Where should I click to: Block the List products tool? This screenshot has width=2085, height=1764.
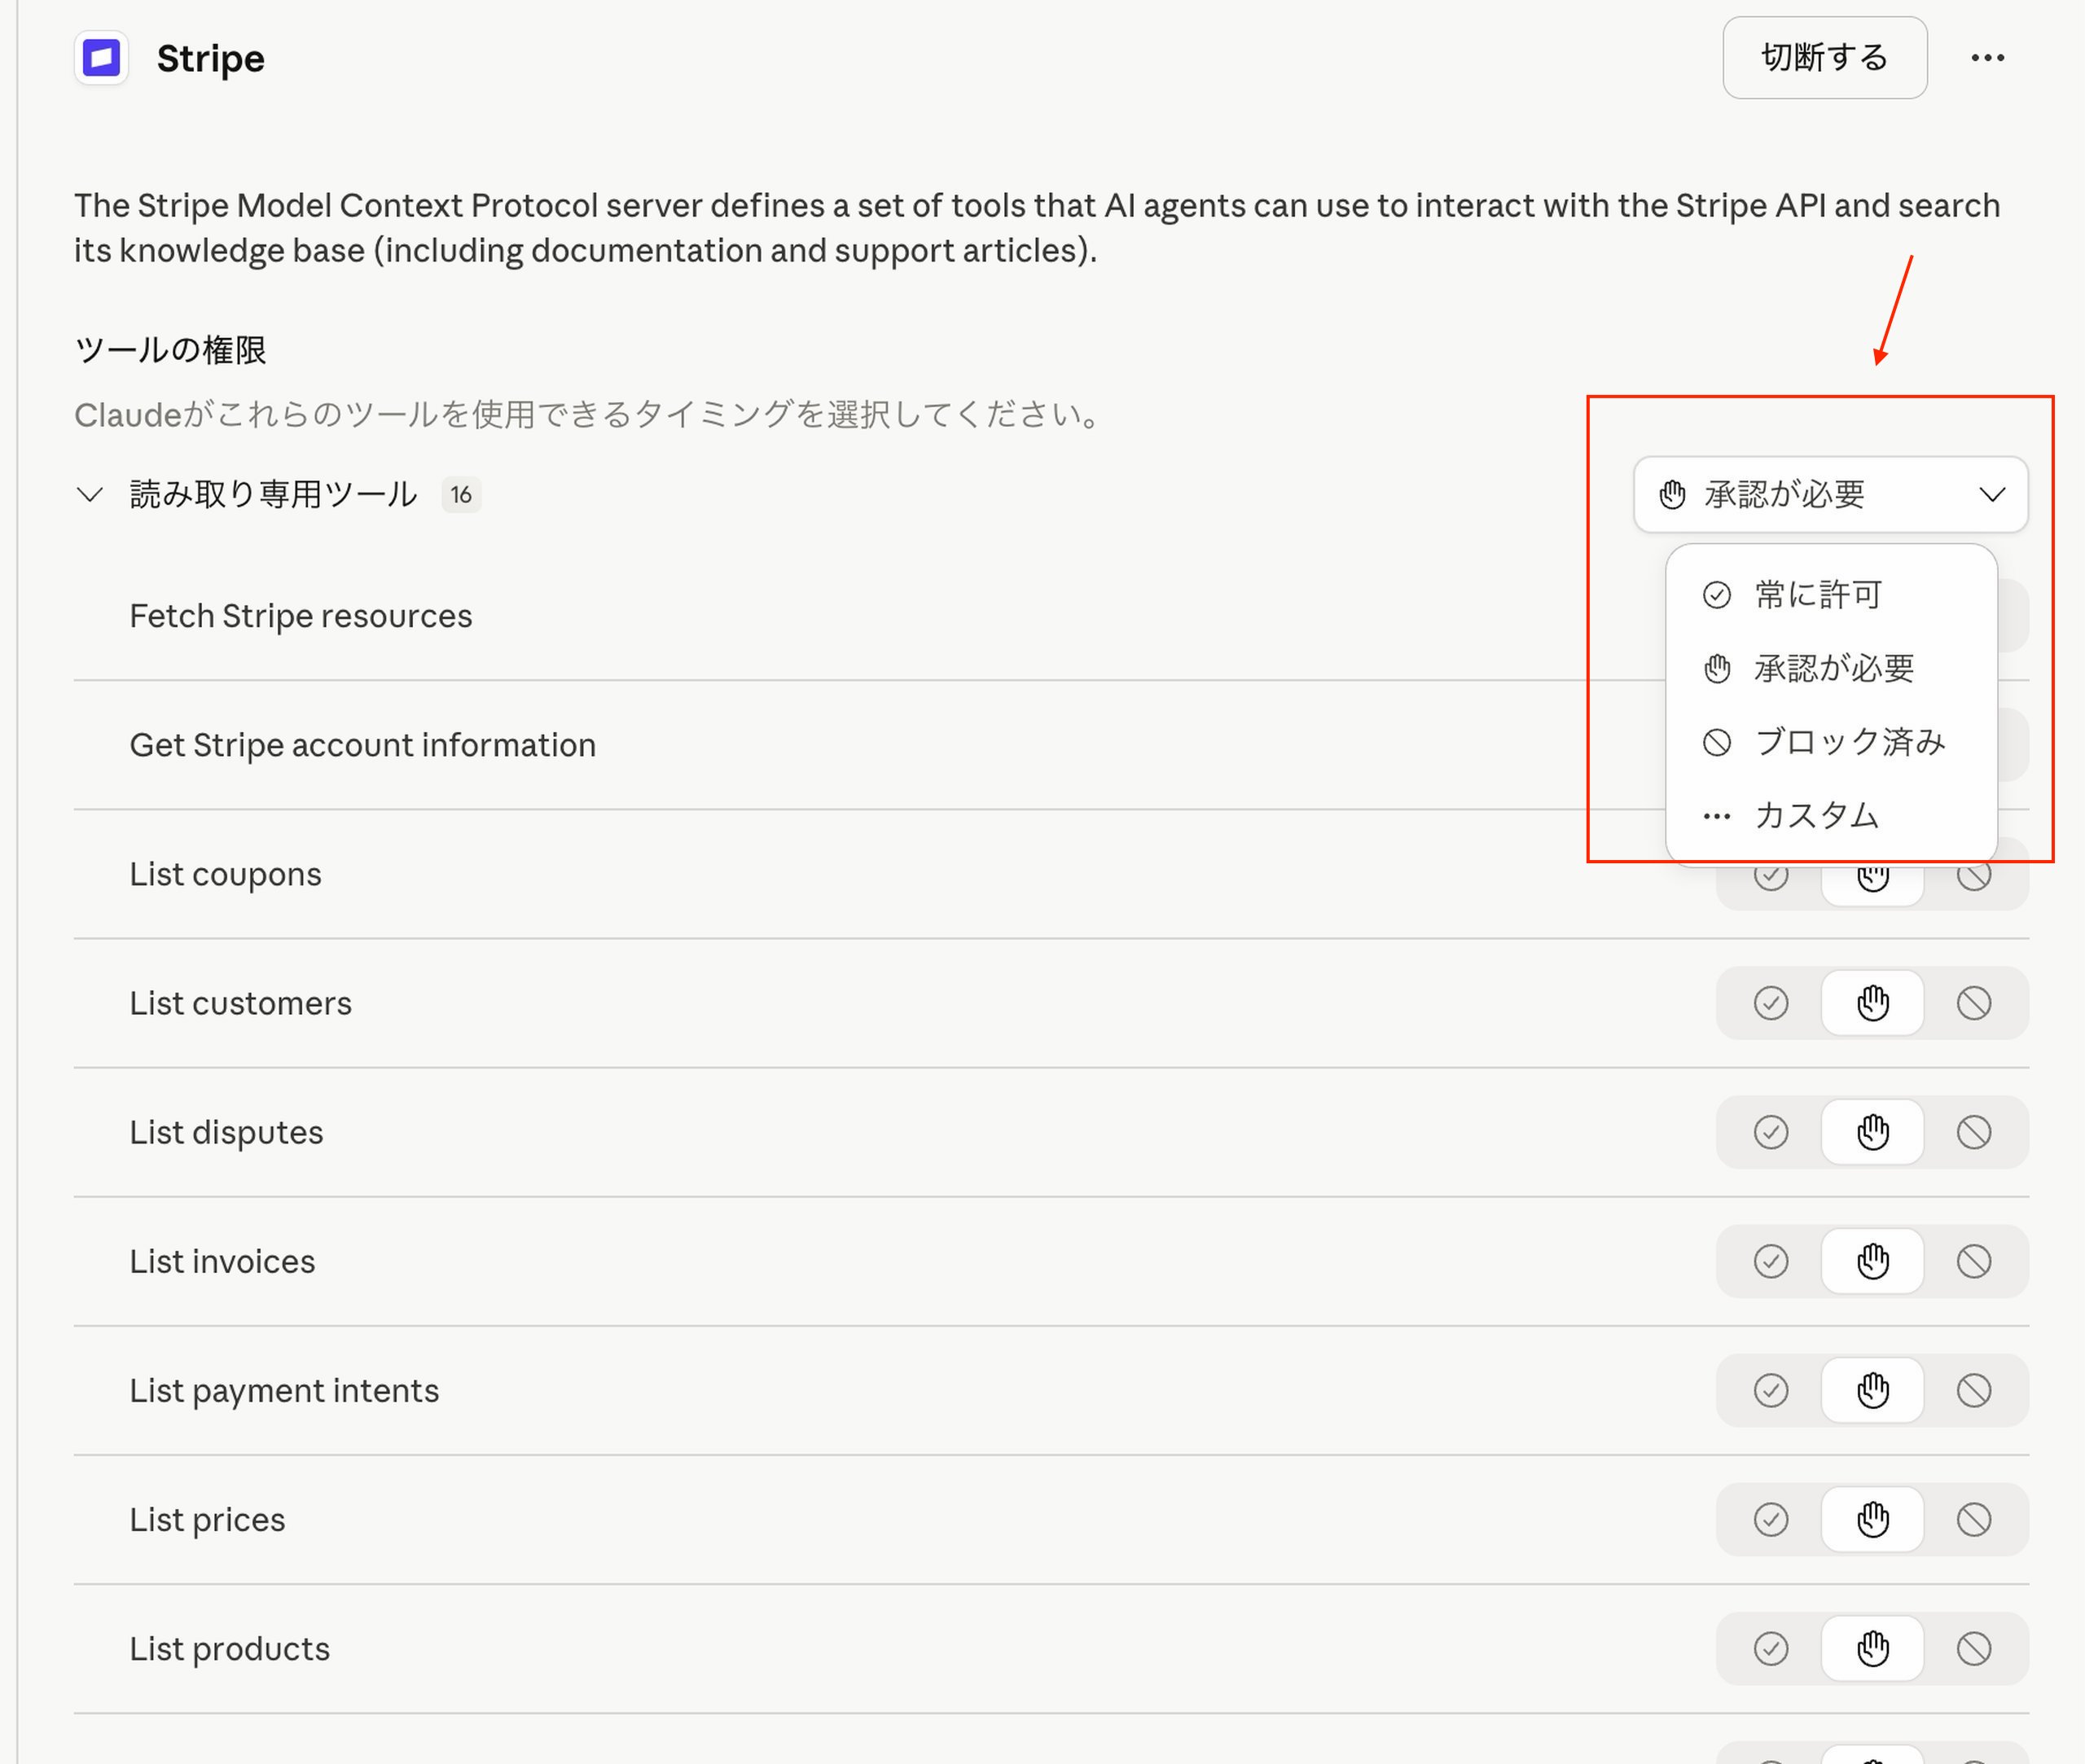[1973, 1648]
